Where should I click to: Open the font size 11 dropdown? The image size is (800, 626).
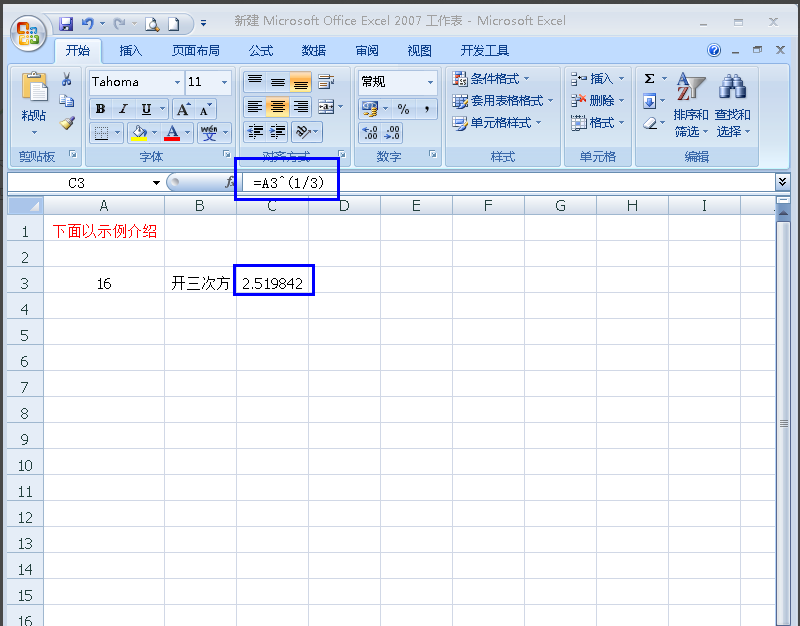pyautogui.click(x=224, y=82)
